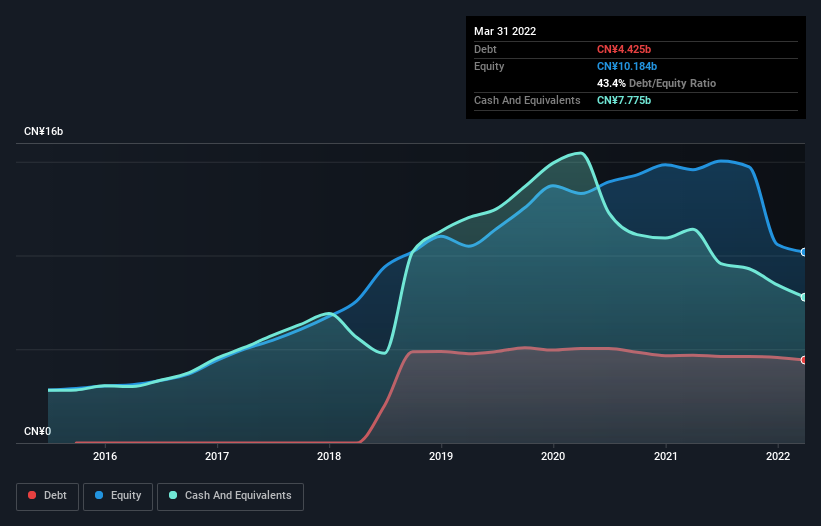Click the Mar 31 2022 tooltip date
821x526 pixels.
505,31
